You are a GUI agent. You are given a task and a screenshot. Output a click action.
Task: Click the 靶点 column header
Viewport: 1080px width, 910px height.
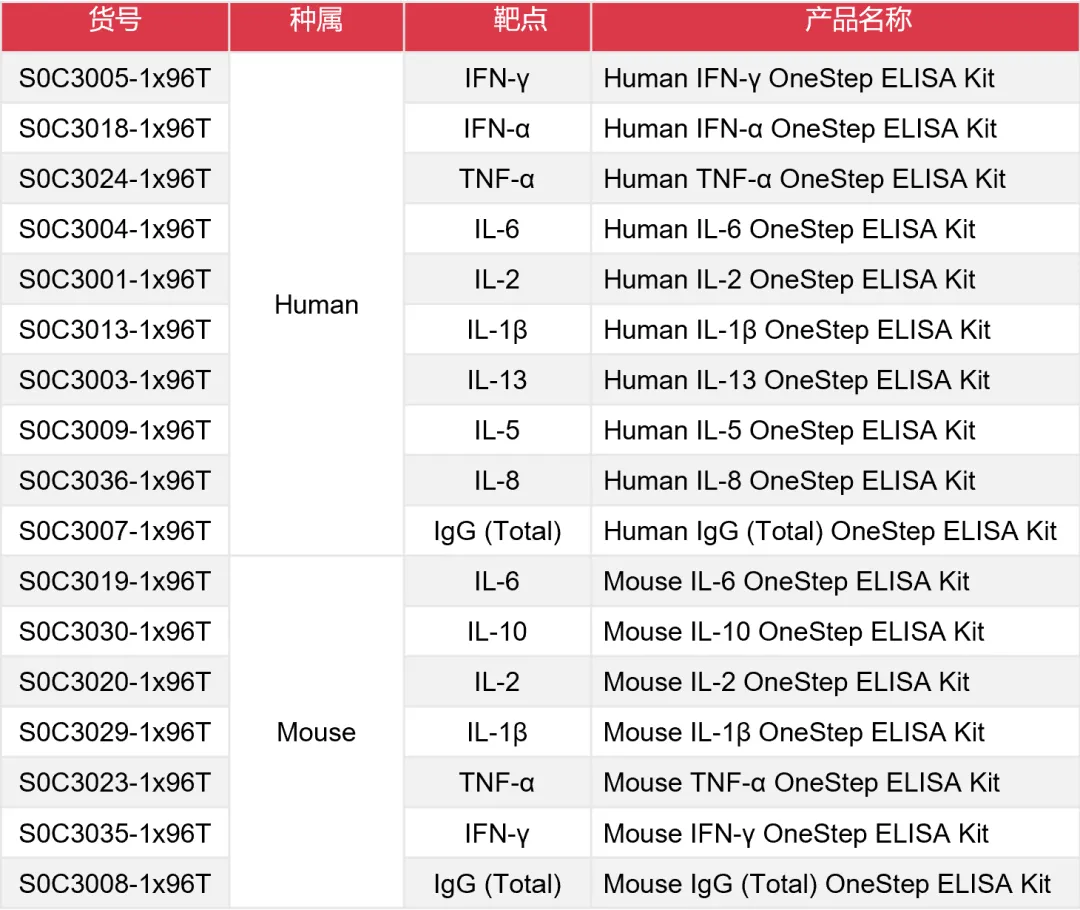click(x=497, y=22)
